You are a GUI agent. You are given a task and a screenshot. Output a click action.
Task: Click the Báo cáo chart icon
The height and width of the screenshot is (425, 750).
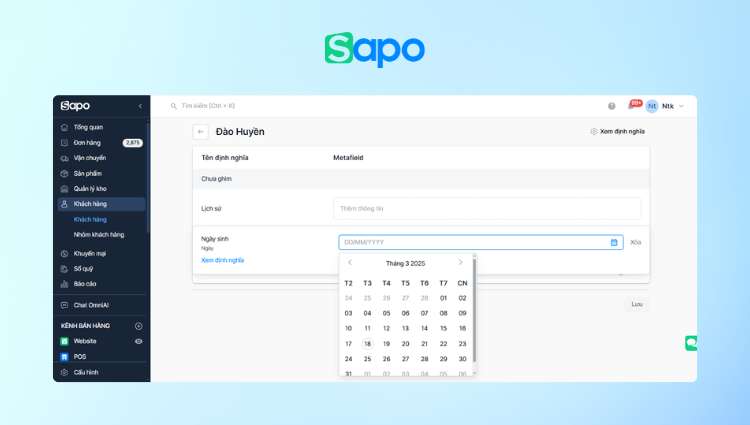click(x=65, y=284)
